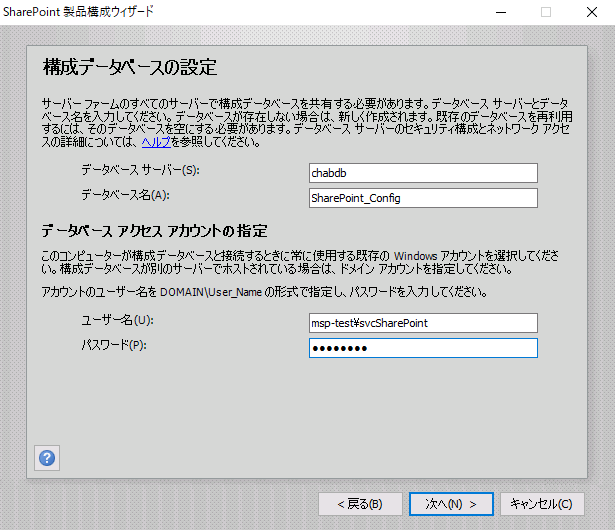Click into the パスワード field
This screenshot has width=615, height=530.
pyautogui.click(x=423, y=348)
